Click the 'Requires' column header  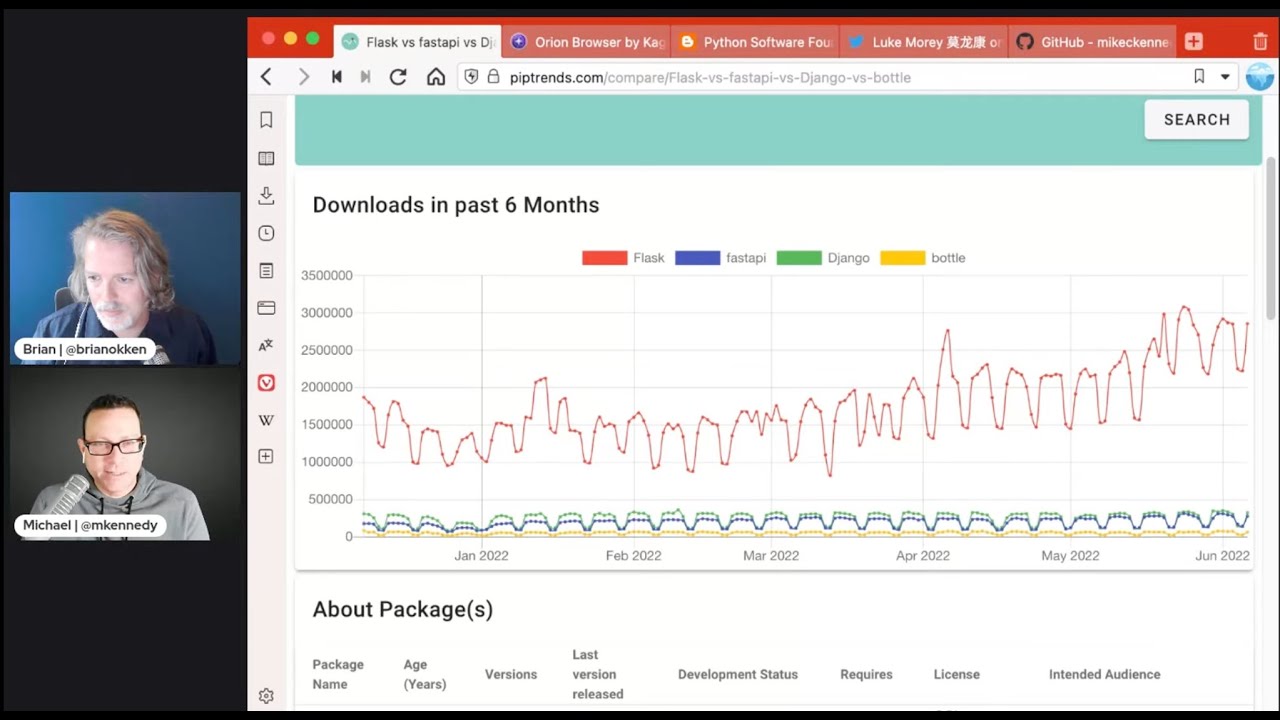coord(866,674)
